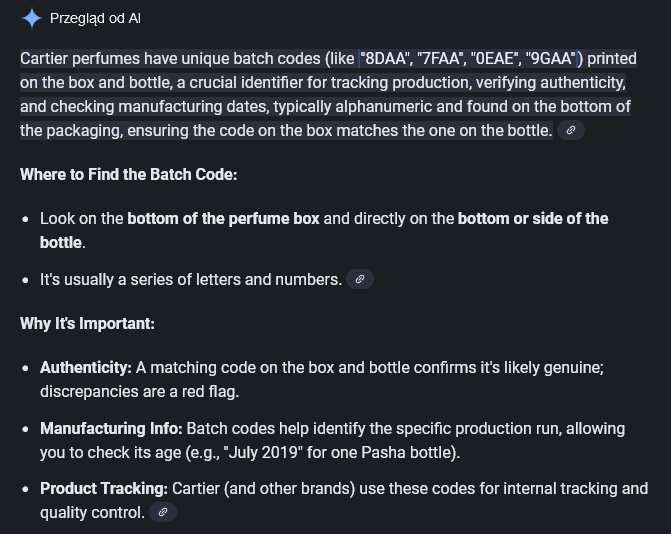Click the bold "Product Tracking:" label
671x534 pixels.
click(x=104, y=489)
